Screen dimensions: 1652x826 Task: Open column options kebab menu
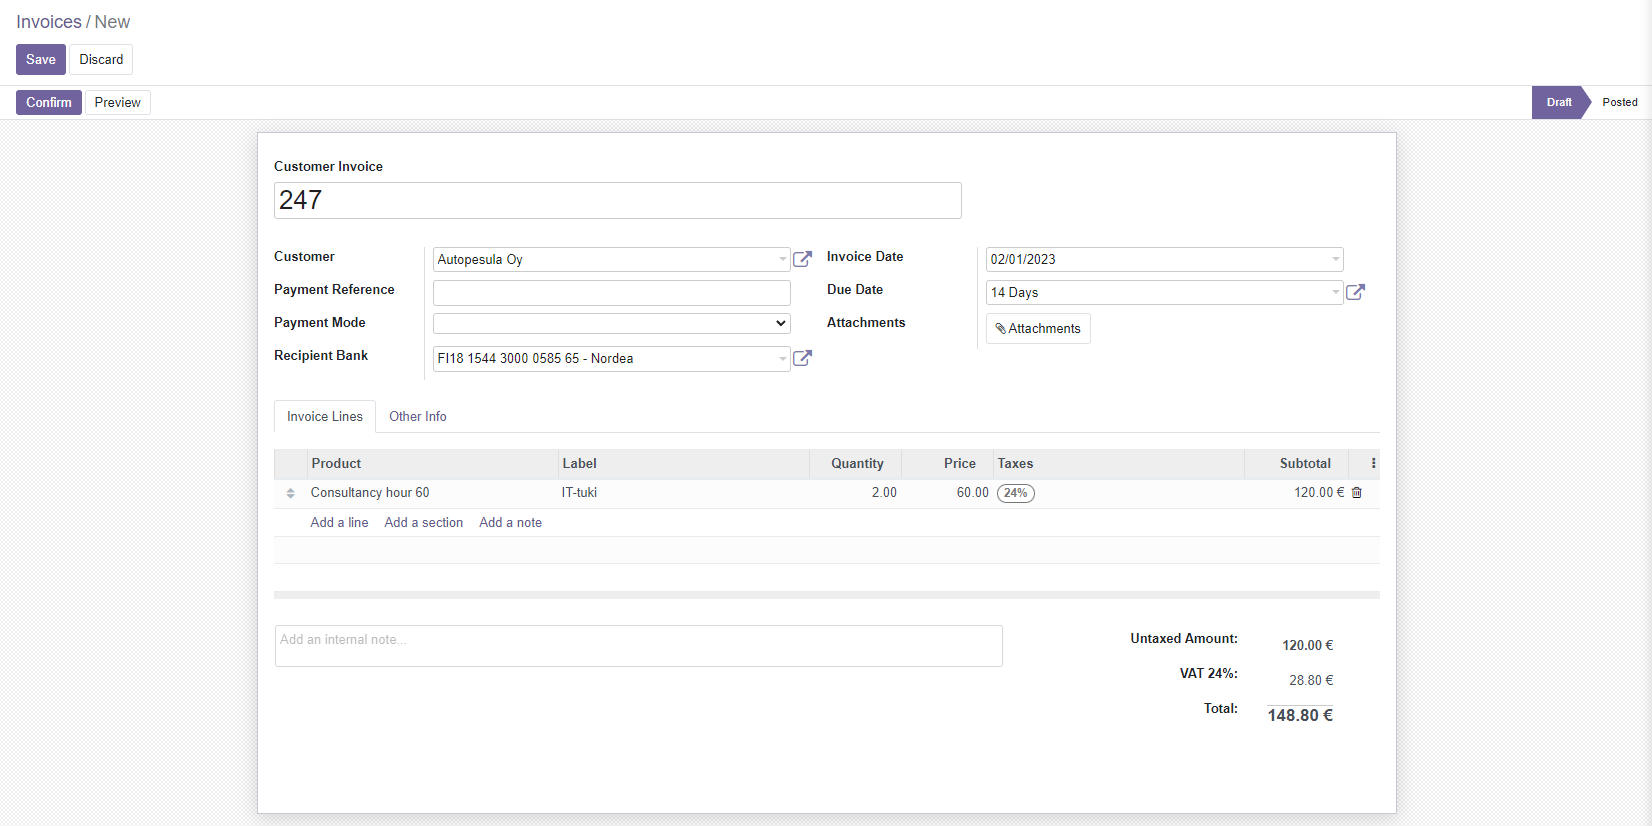click(1373, 463)
